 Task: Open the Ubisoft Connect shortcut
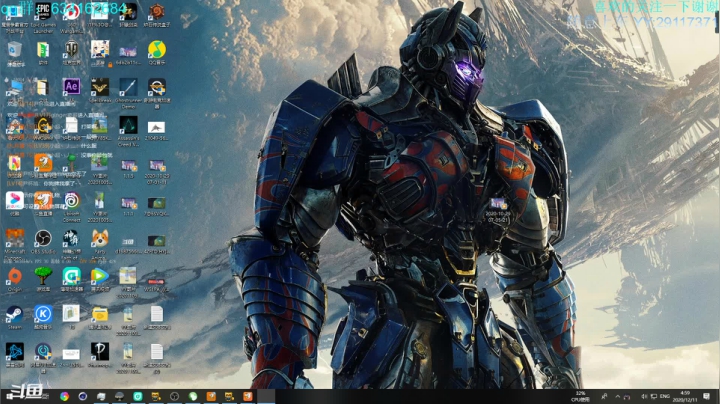[71, 201]
